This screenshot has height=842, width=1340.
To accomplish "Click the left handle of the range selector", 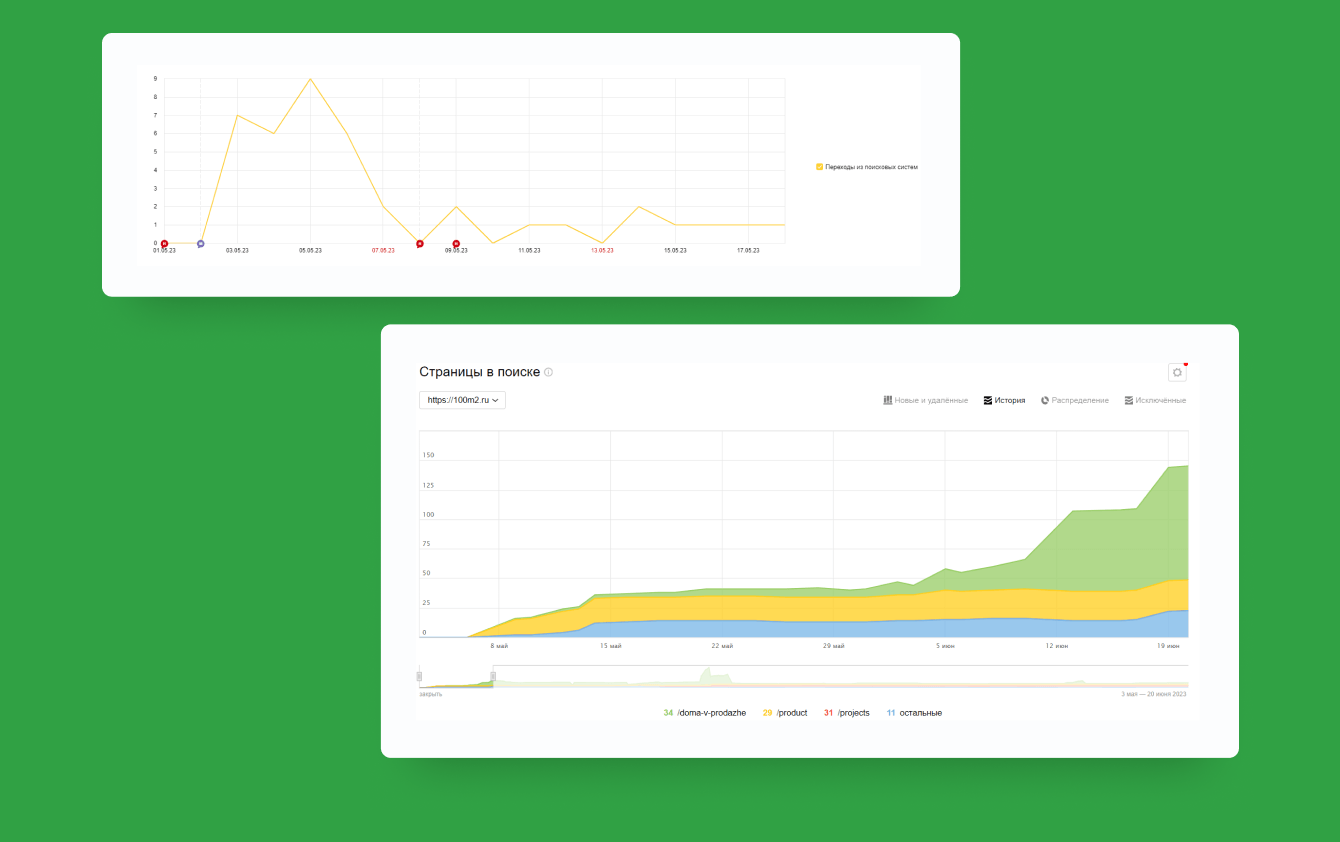I will (x=420, y=676).
